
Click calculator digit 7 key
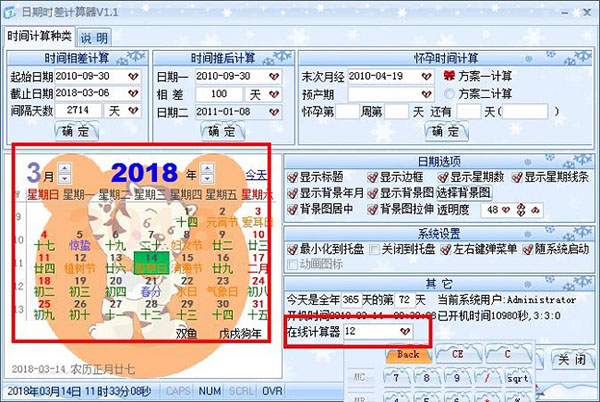[396, 378]
